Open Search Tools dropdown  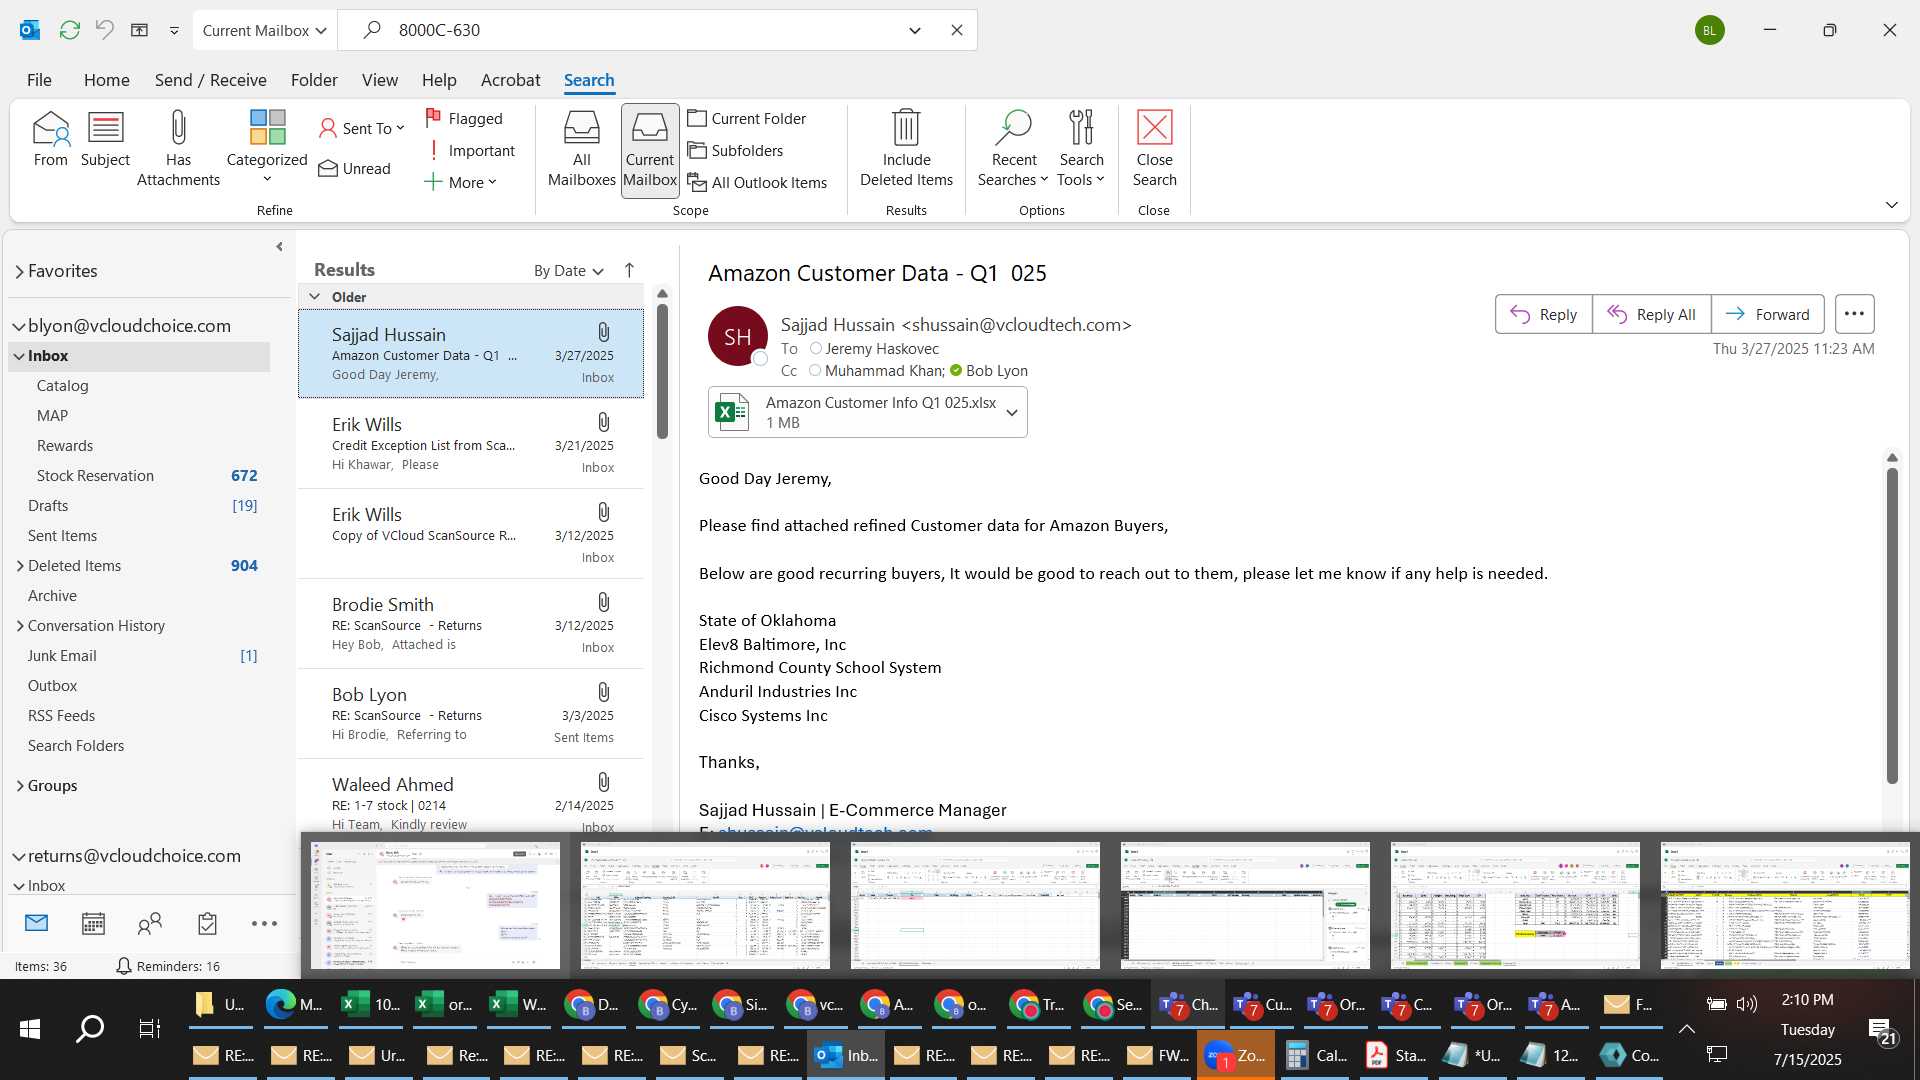pos(1081,149)
